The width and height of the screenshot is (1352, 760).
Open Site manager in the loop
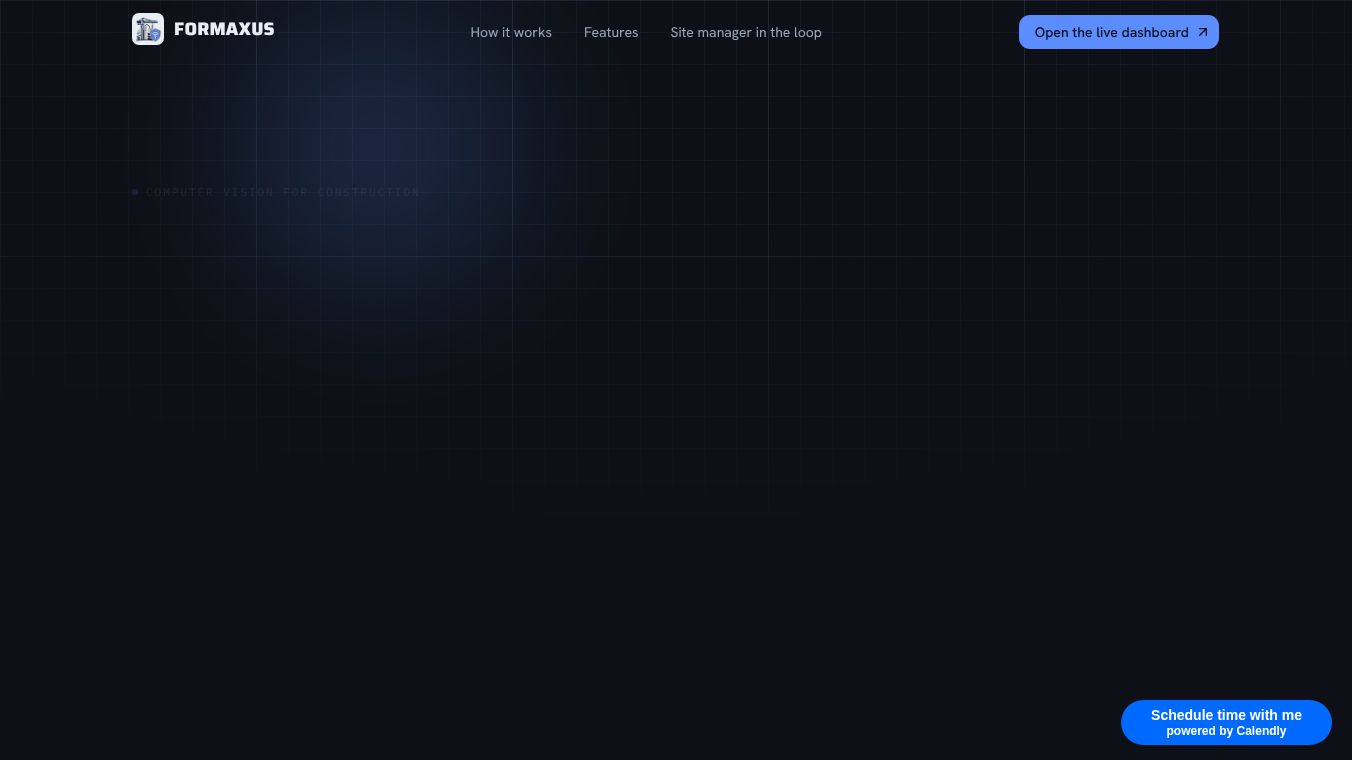click(746, 32)
